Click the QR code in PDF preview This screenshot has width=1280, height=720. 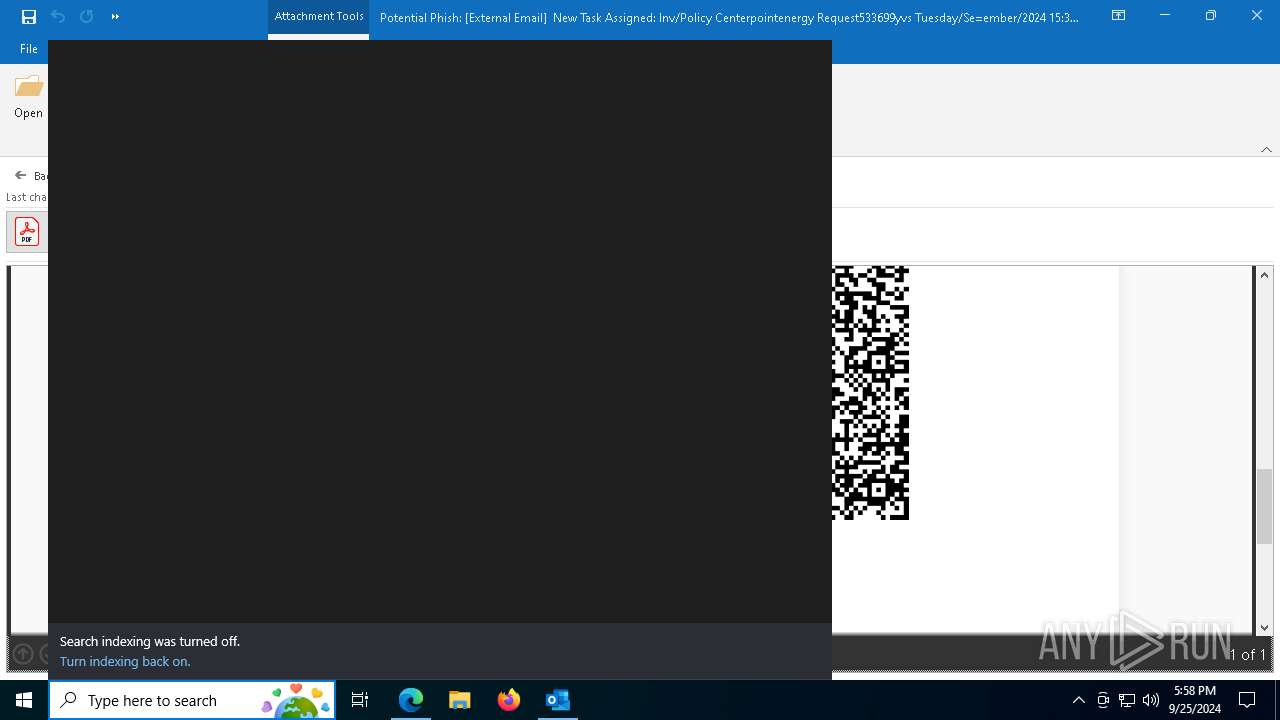[x=870, y=393]
